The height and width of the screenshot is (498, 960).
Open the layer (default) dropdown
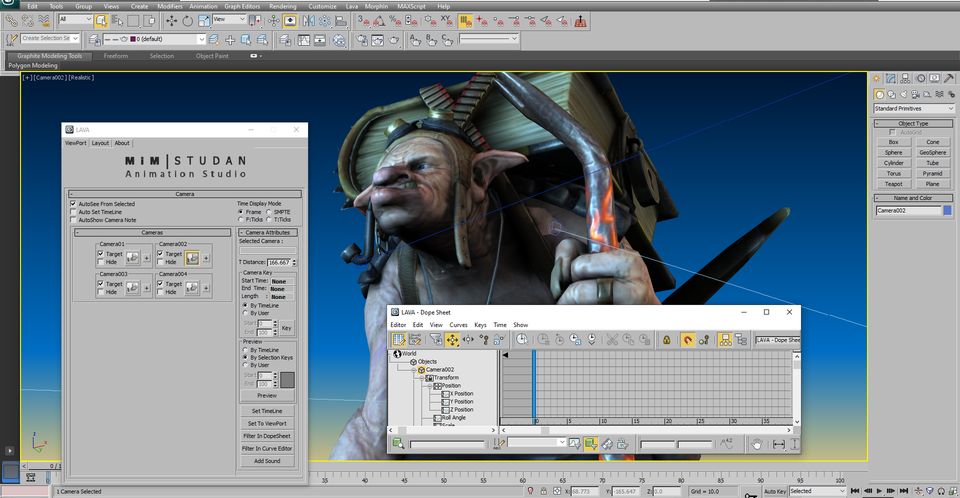tap(155, 40)
